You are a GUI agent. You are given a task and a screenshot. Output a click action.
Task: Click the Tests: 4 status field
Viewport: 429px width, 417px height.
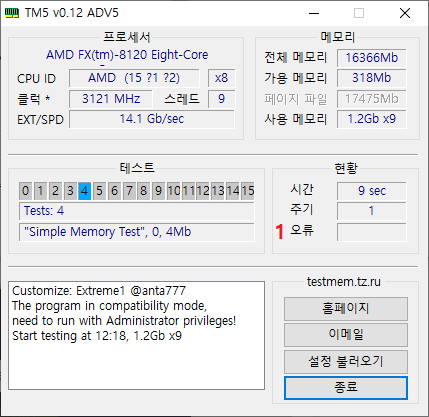tap(137, 211)
